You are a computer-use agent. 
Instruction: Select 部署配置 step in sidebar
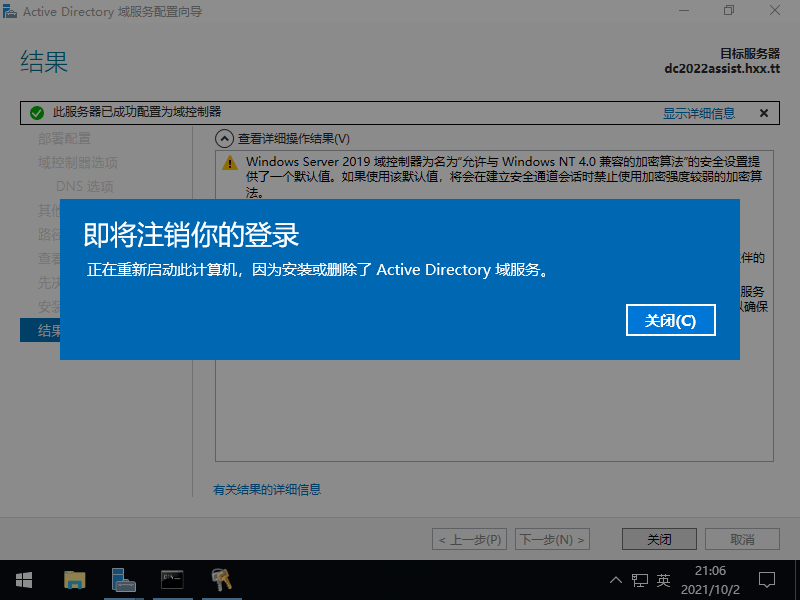click(x=64, y=138)
